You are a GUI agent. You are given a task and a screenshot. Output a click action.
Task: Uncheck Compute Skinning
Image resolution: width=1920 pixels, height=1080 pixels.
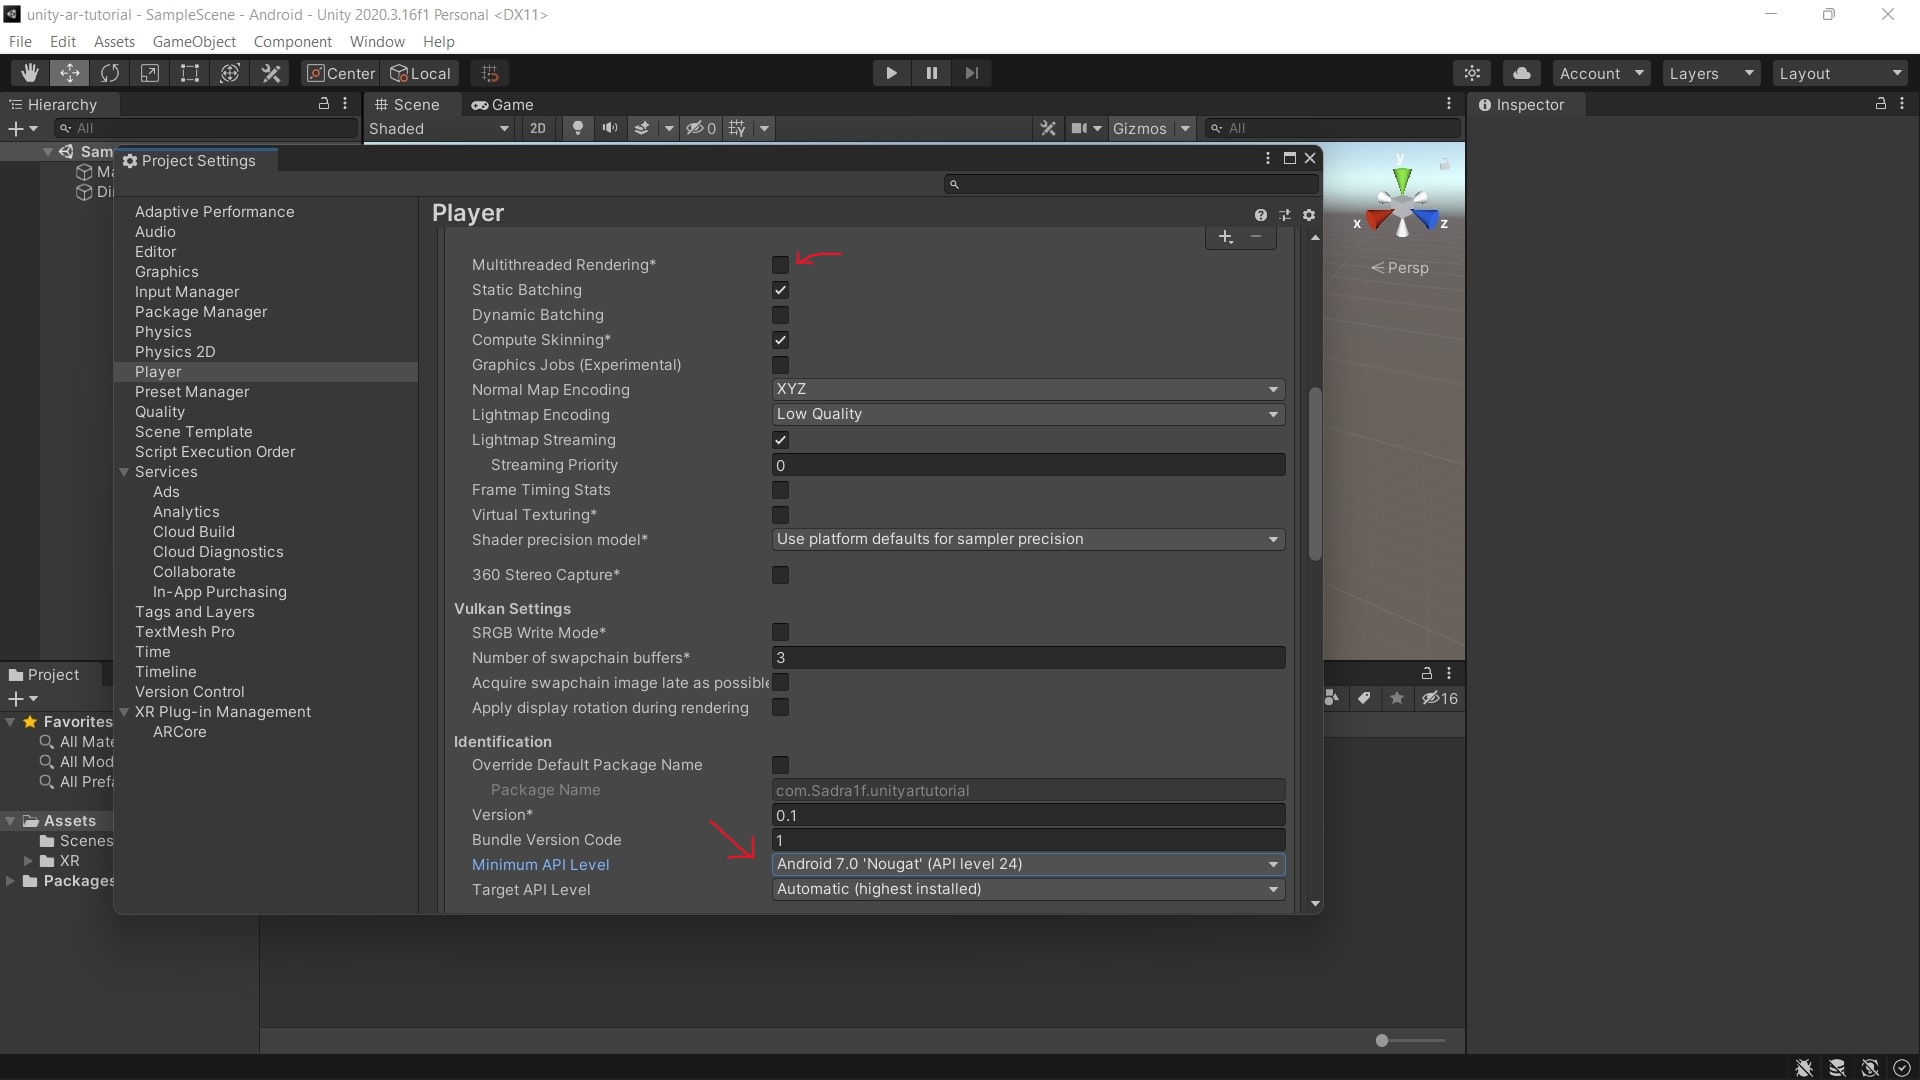tap(780, 340)
